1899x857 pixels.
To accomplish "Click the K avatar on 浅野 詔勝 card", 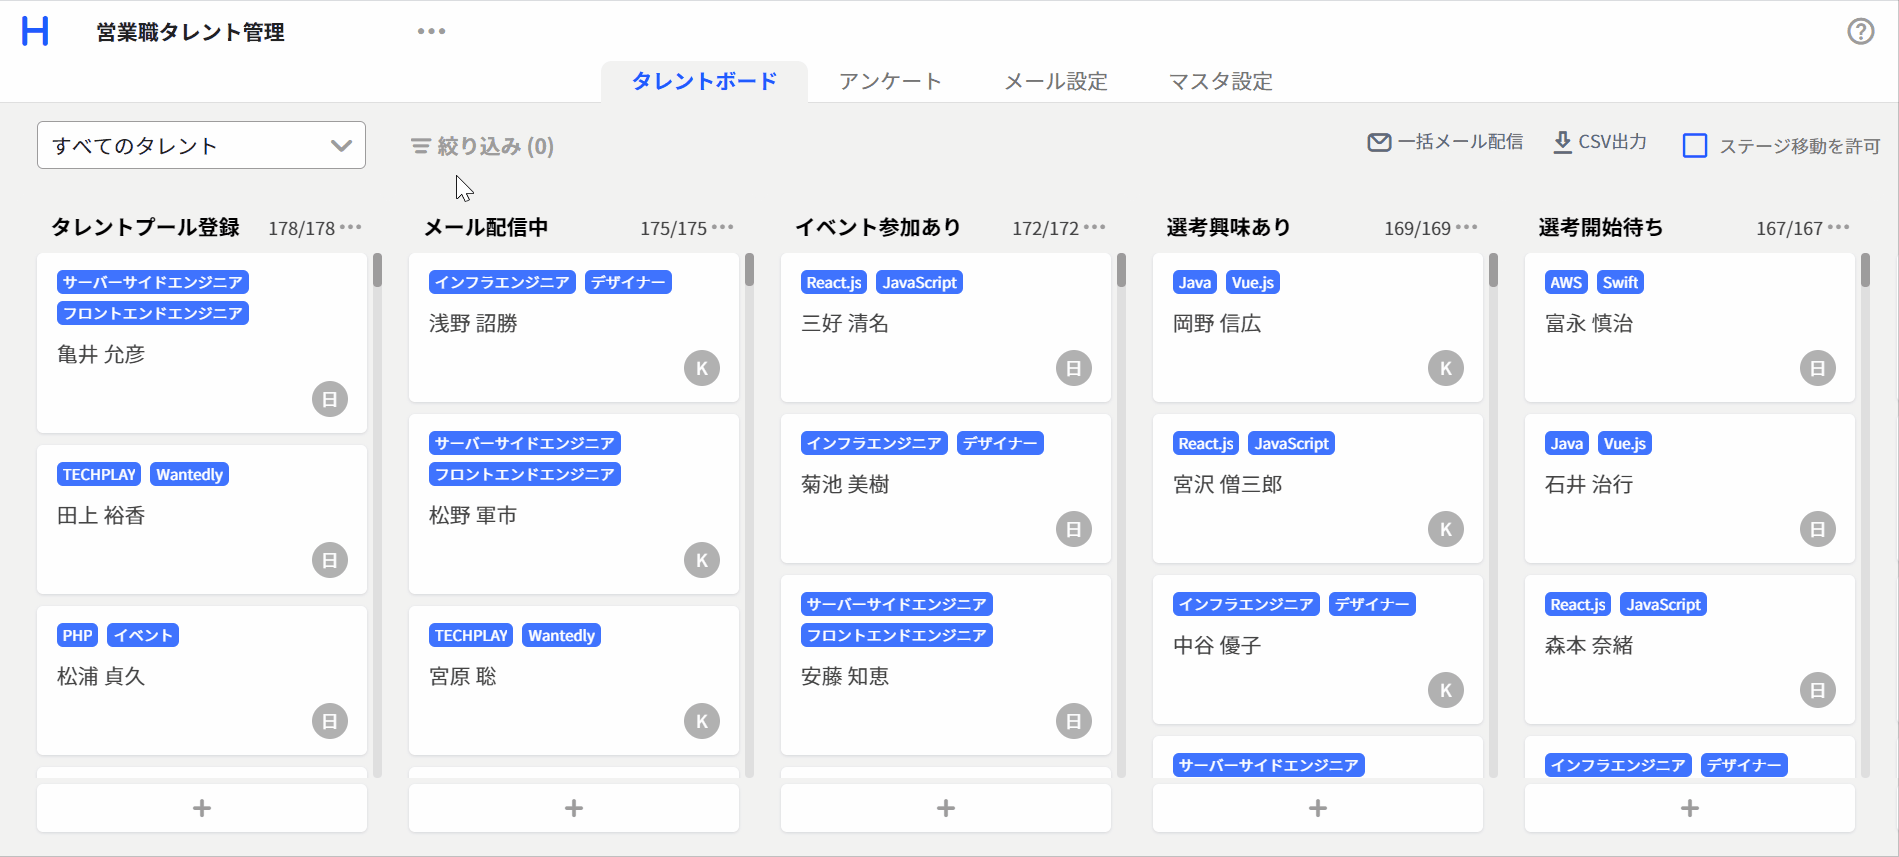I will click(x=701, y=368).
